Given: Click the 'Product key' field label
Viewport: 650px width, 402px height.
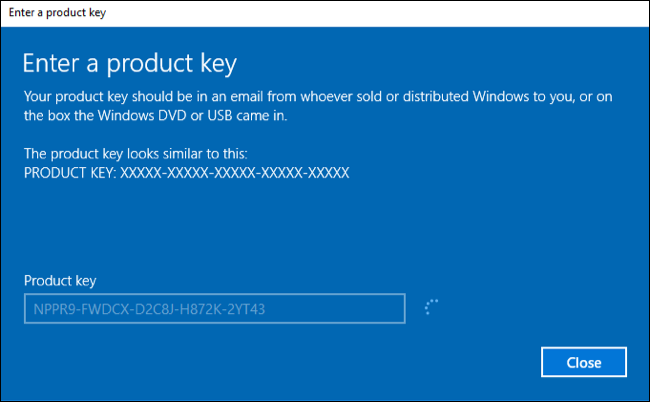Looking at the screenshot, I should tap(60, 281).
